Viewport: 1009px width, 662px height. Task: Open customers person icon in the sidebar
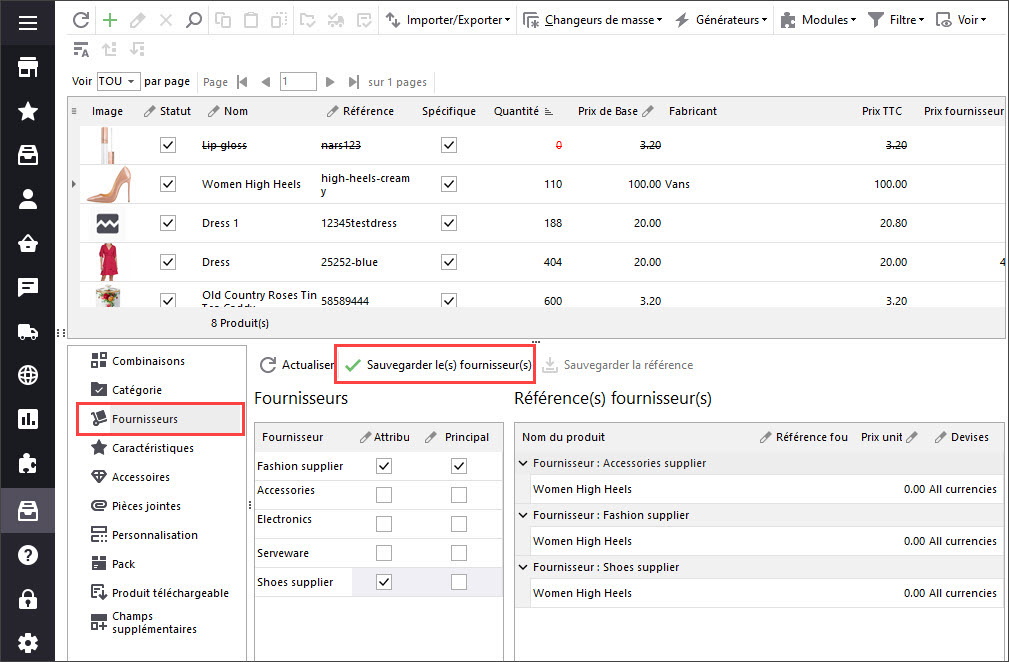pos(28,199)
